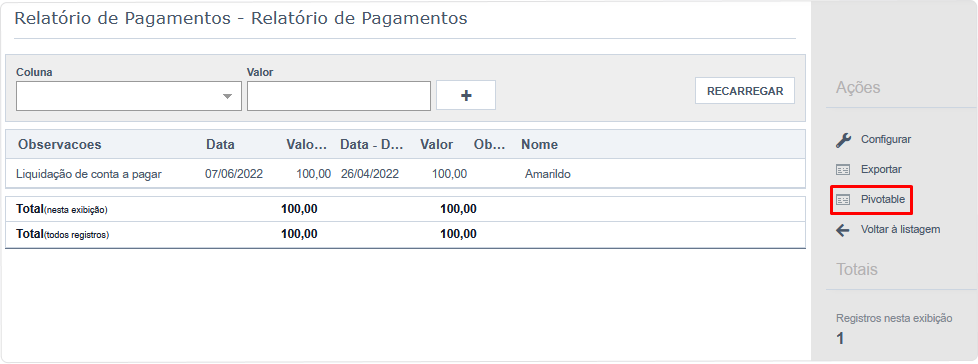Click the Pivotable icon

(843, 199)
